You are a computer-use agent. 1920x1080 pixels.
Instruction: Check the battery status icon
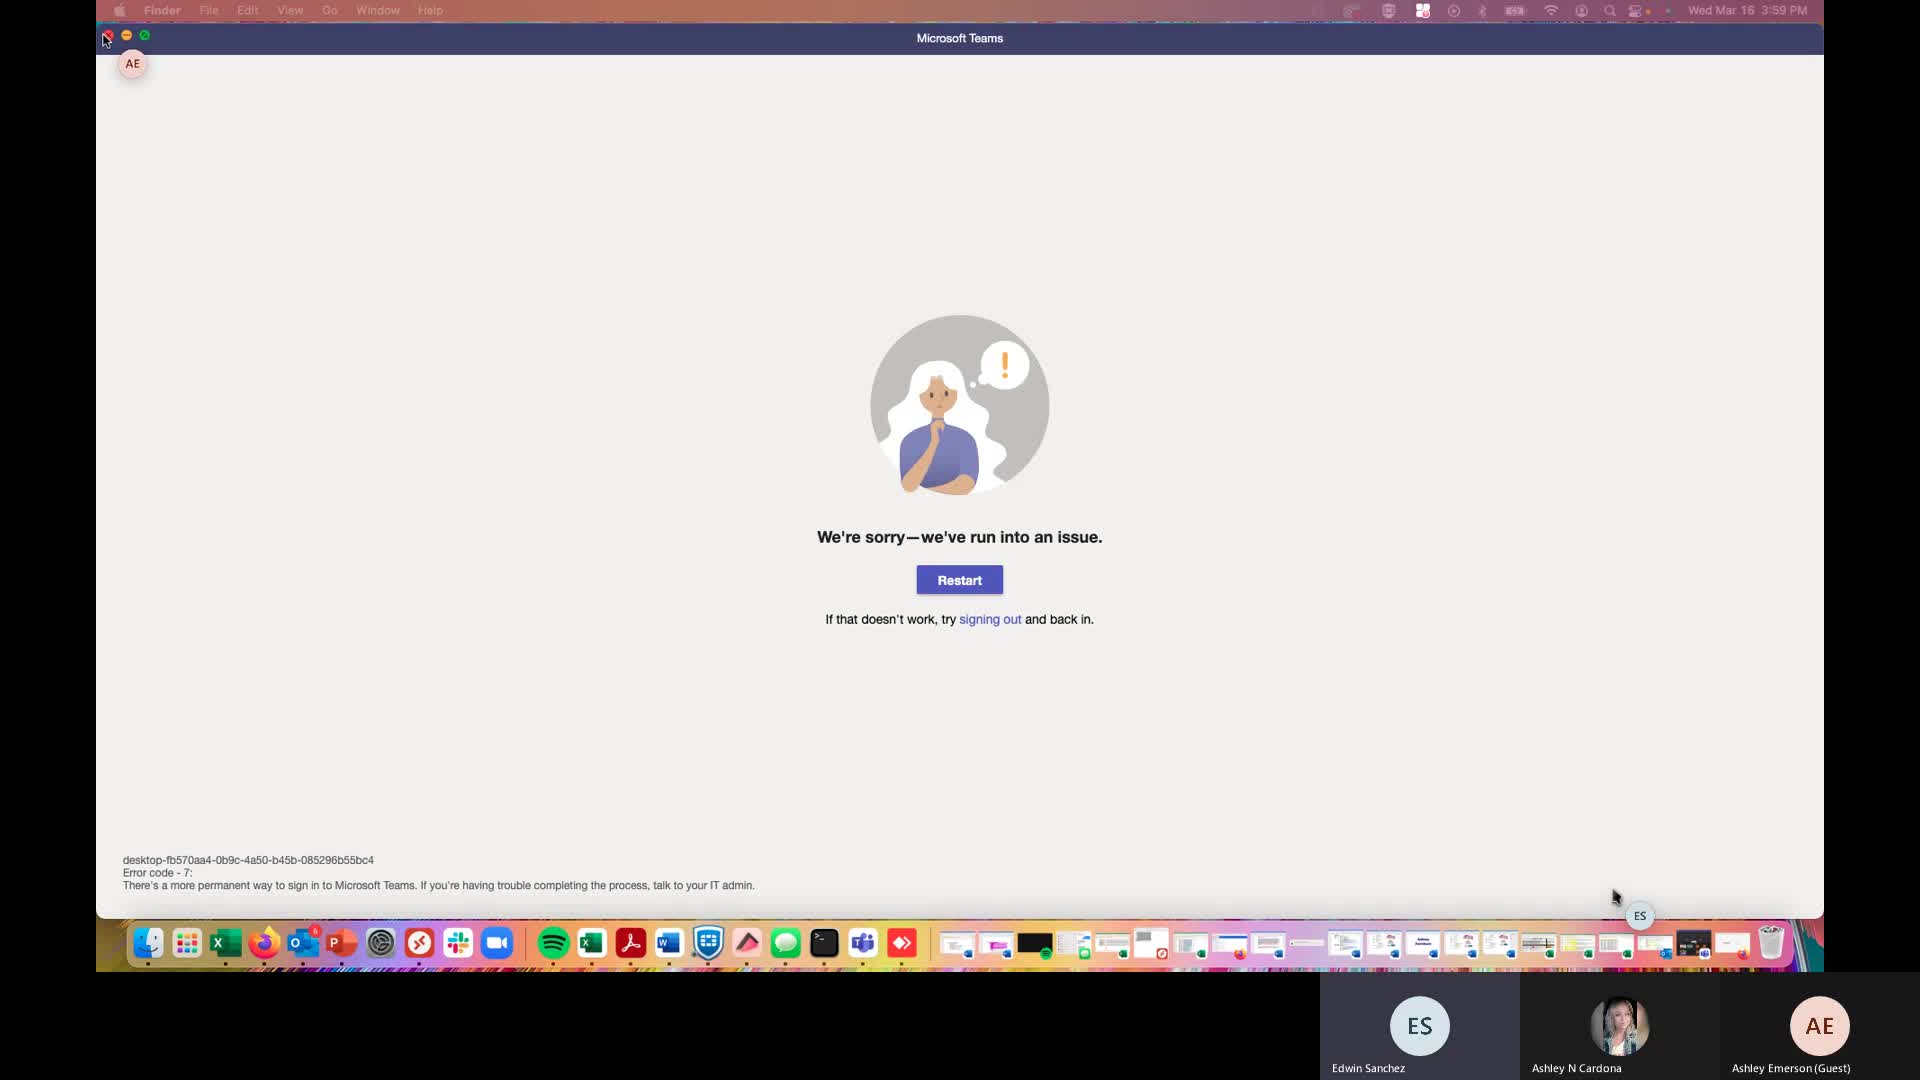1515,10
